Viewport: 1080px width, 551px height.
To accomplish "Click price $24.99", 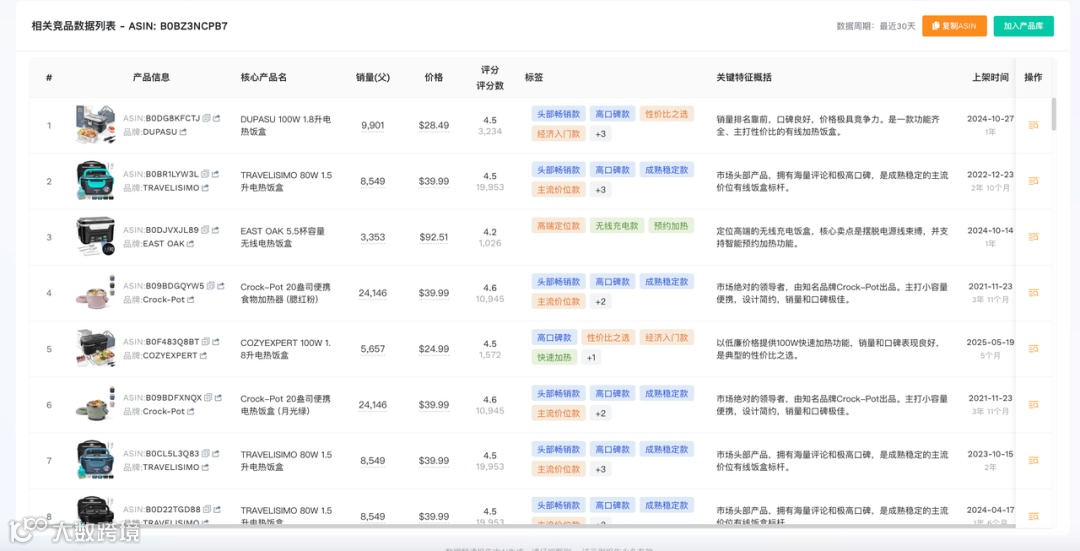I will [x=434, y=349].
